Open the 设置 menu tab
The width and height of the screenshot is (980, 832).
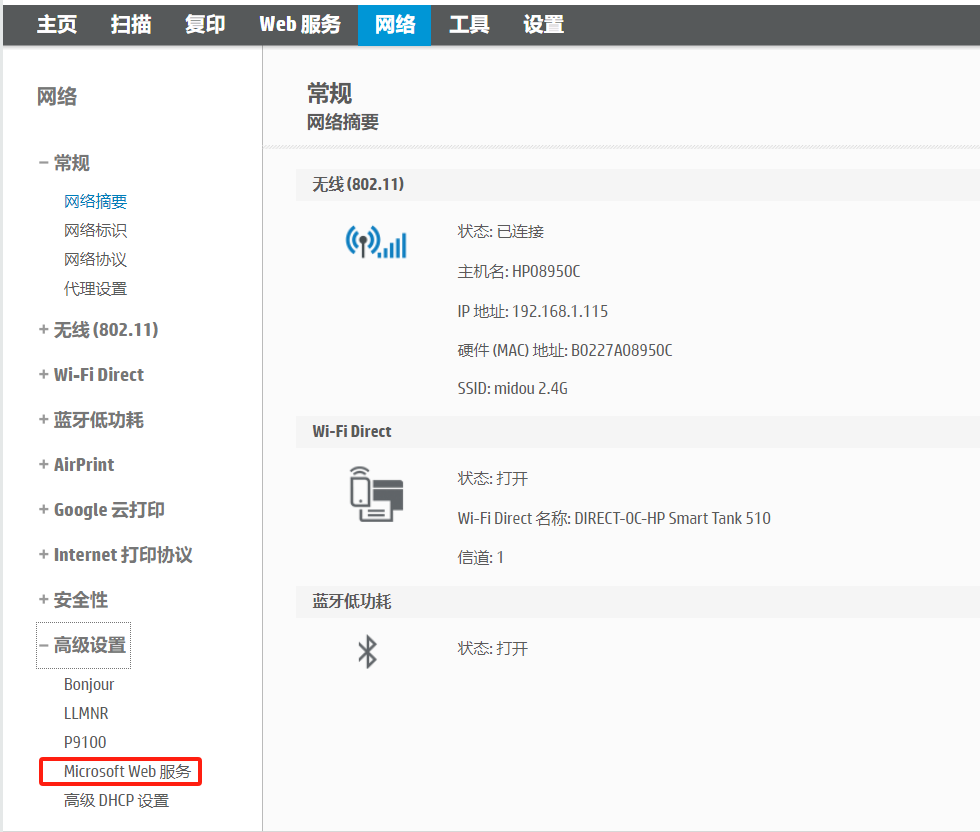(x=542, y=24)
